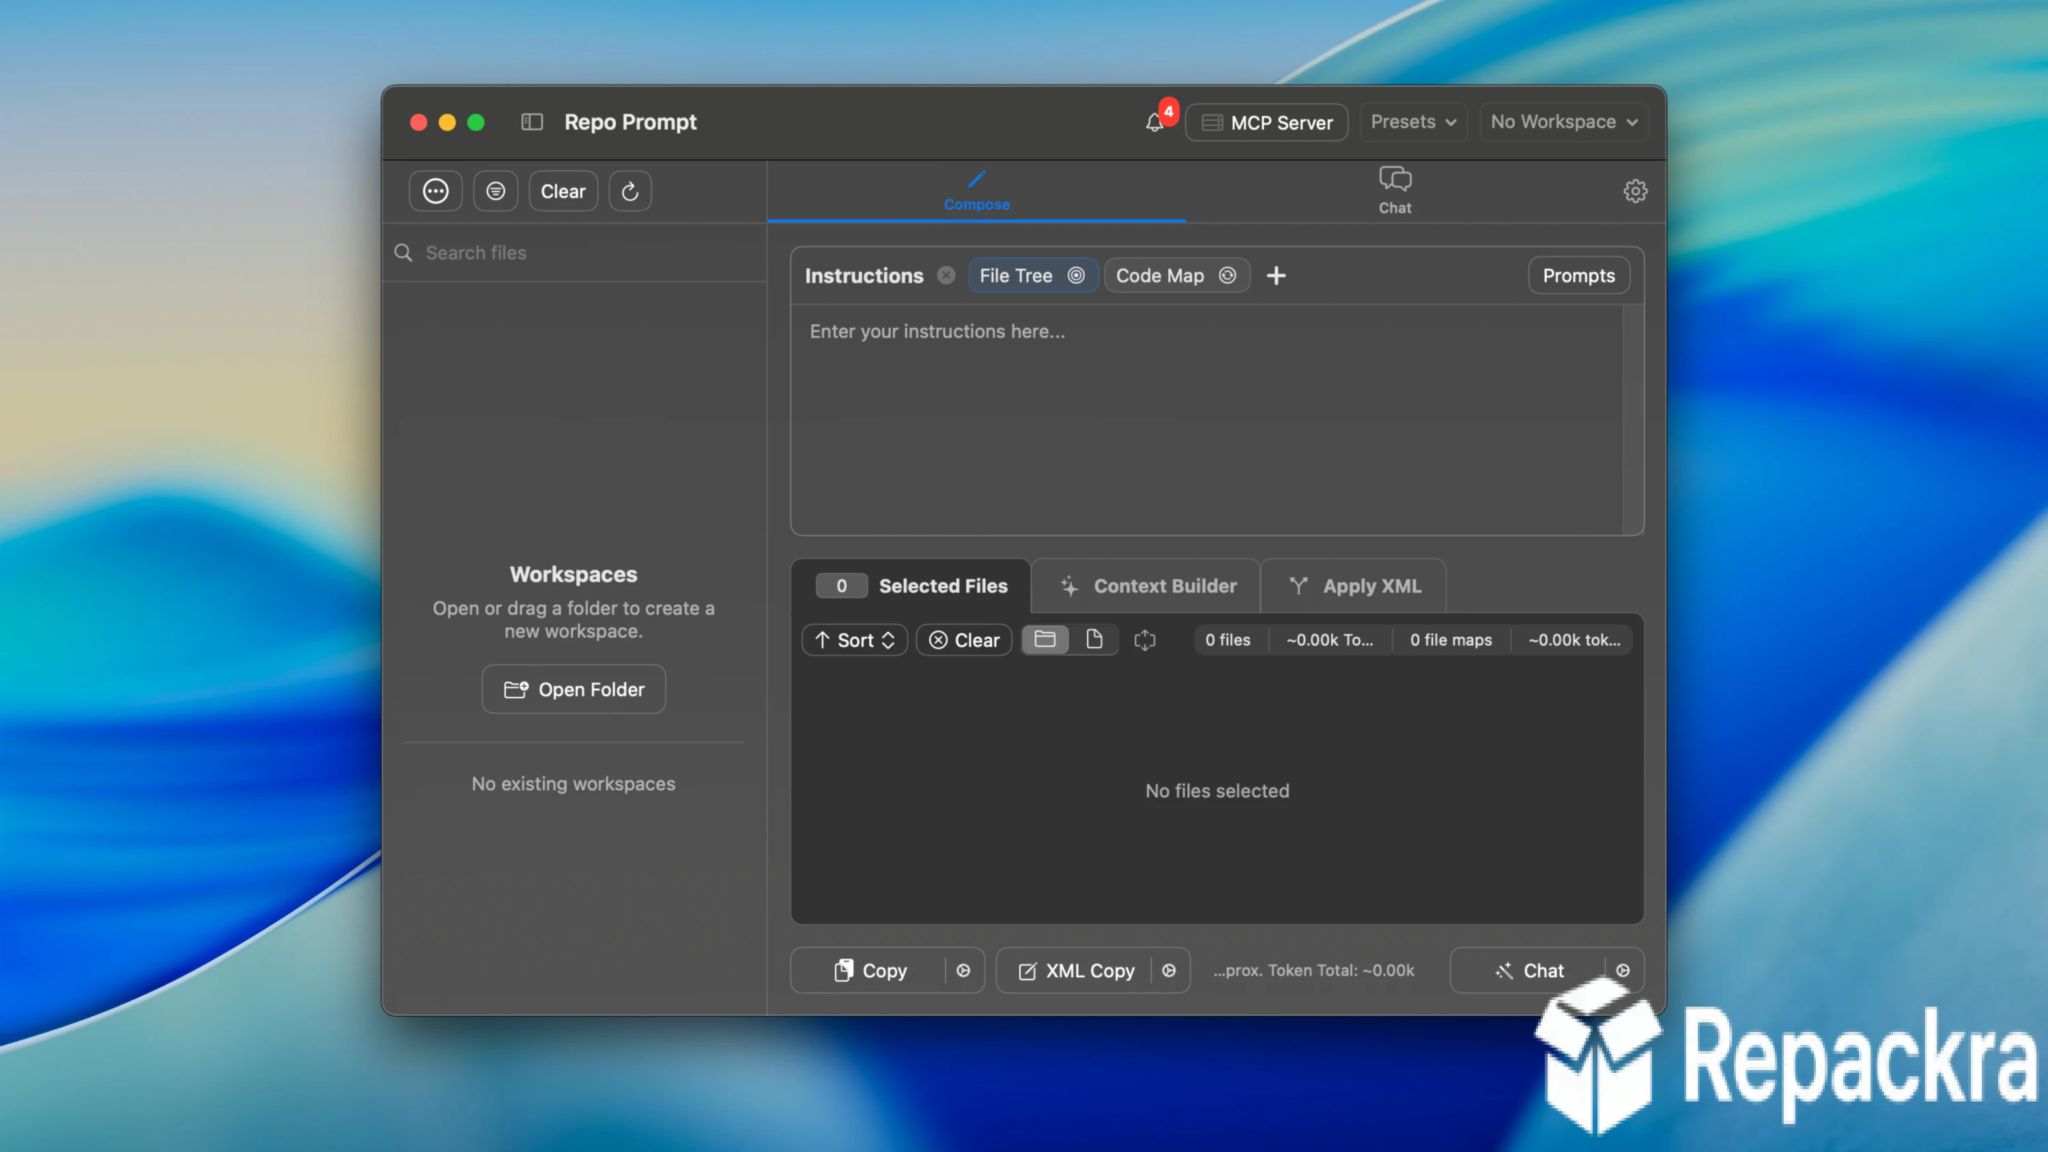Switch to the Compose tab
Viewport: 2048px width, 1152px height.
point(977,190)
